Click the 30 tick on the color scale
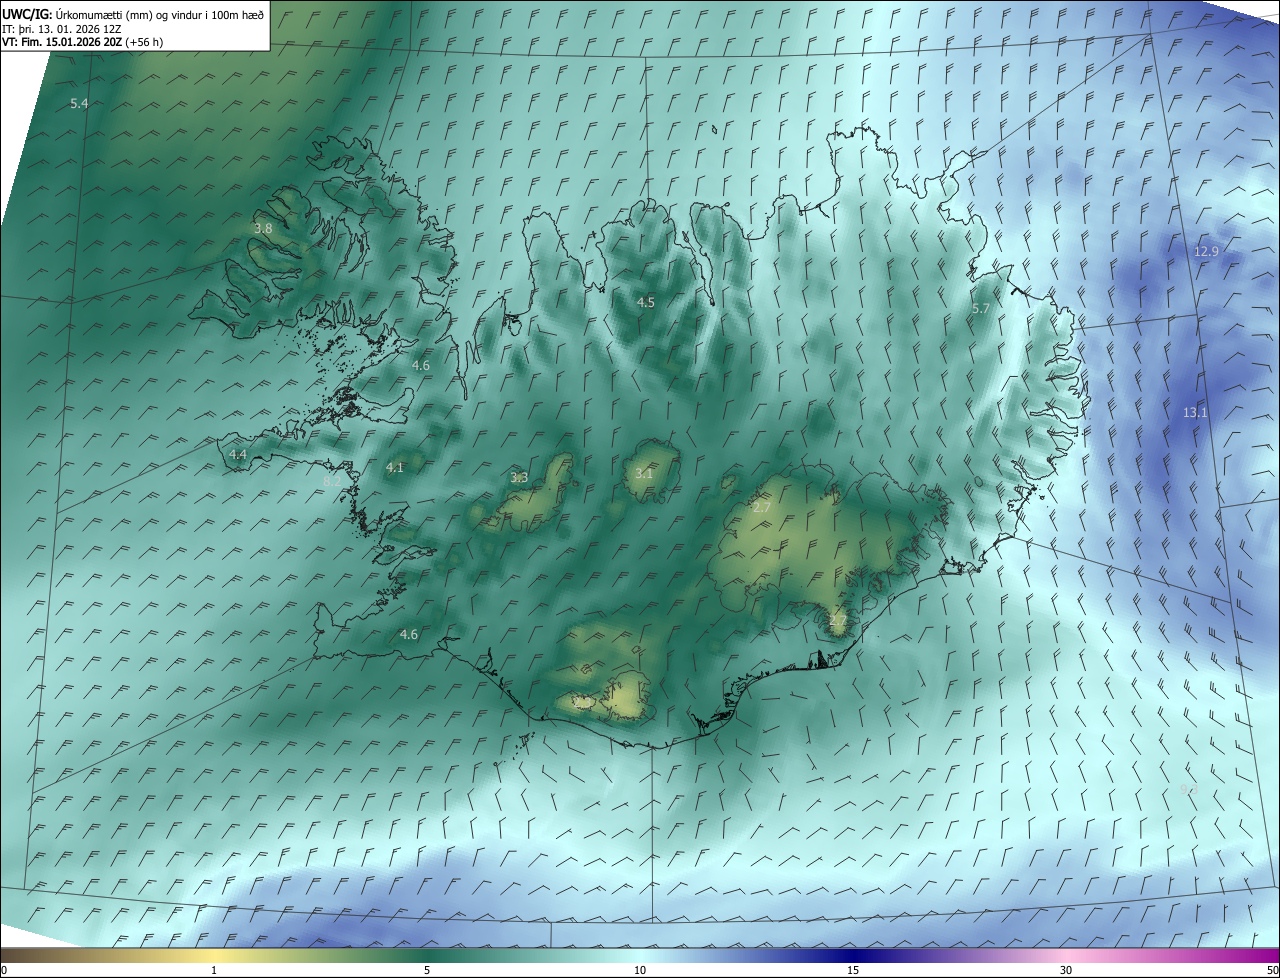This screenshot has height=978, width=1280. click(x=1066, y=970)
